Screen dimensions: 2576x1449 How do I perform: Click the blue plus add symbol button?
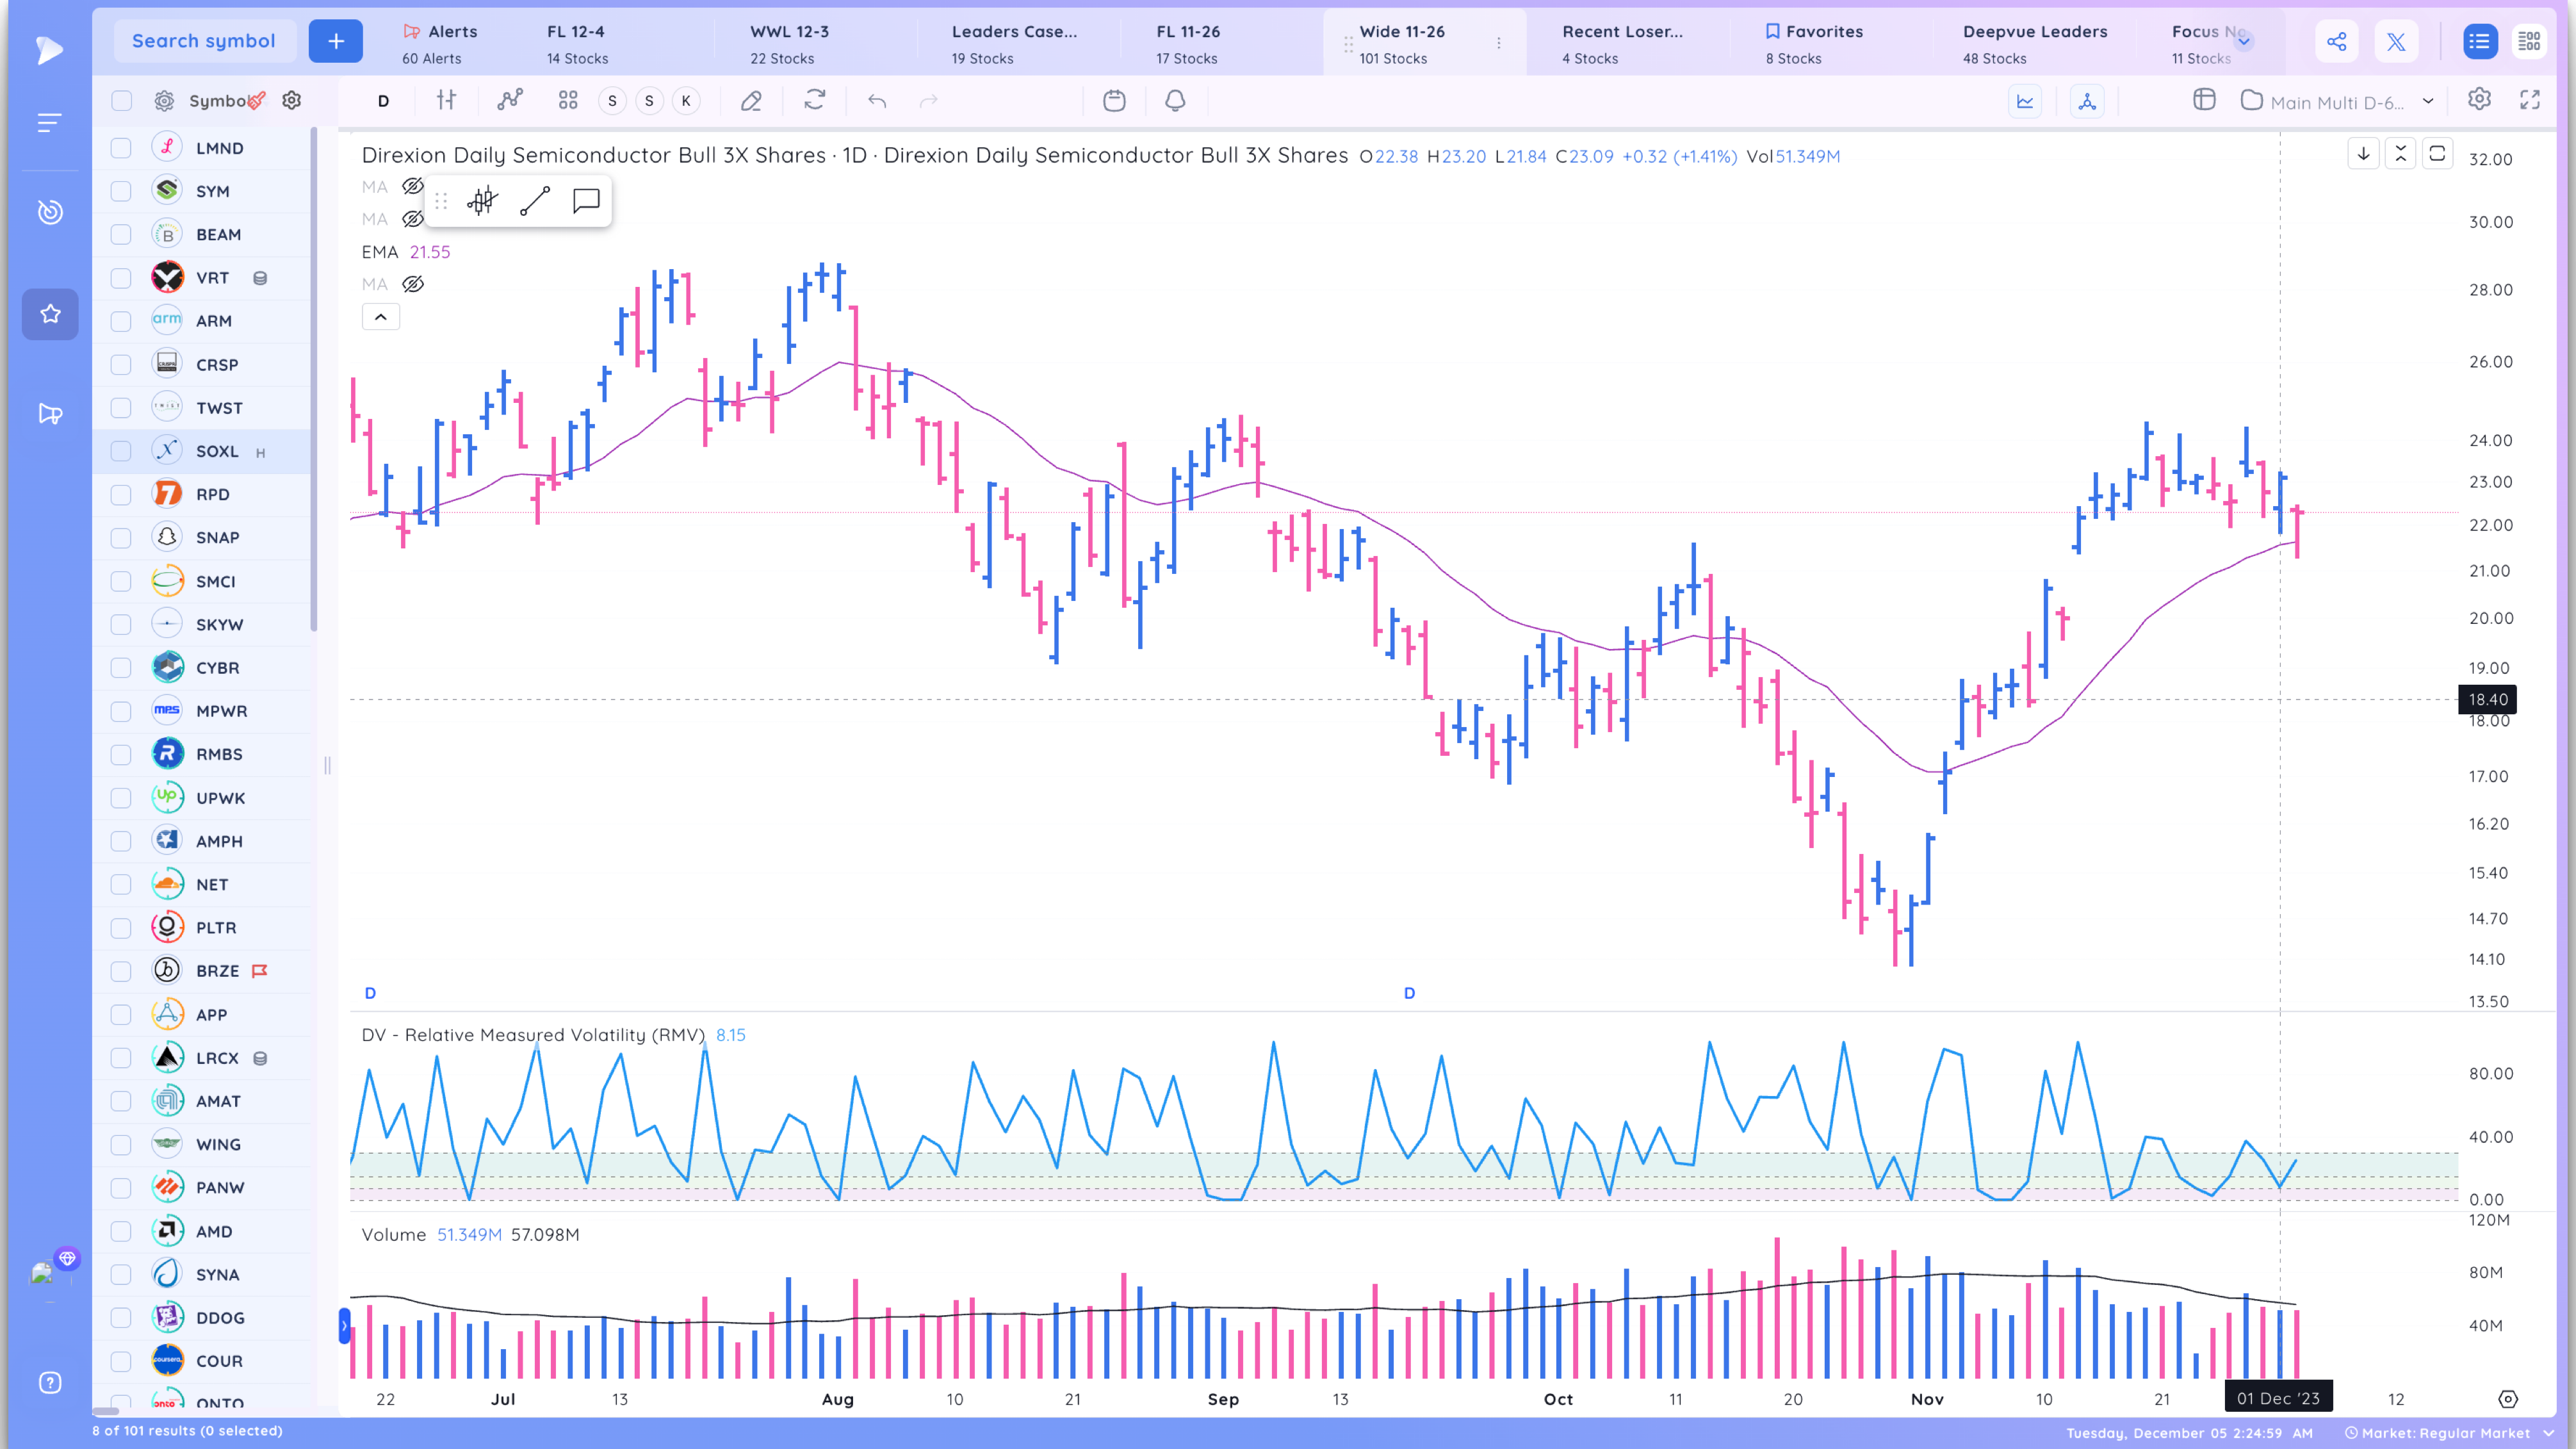[336, 41]
